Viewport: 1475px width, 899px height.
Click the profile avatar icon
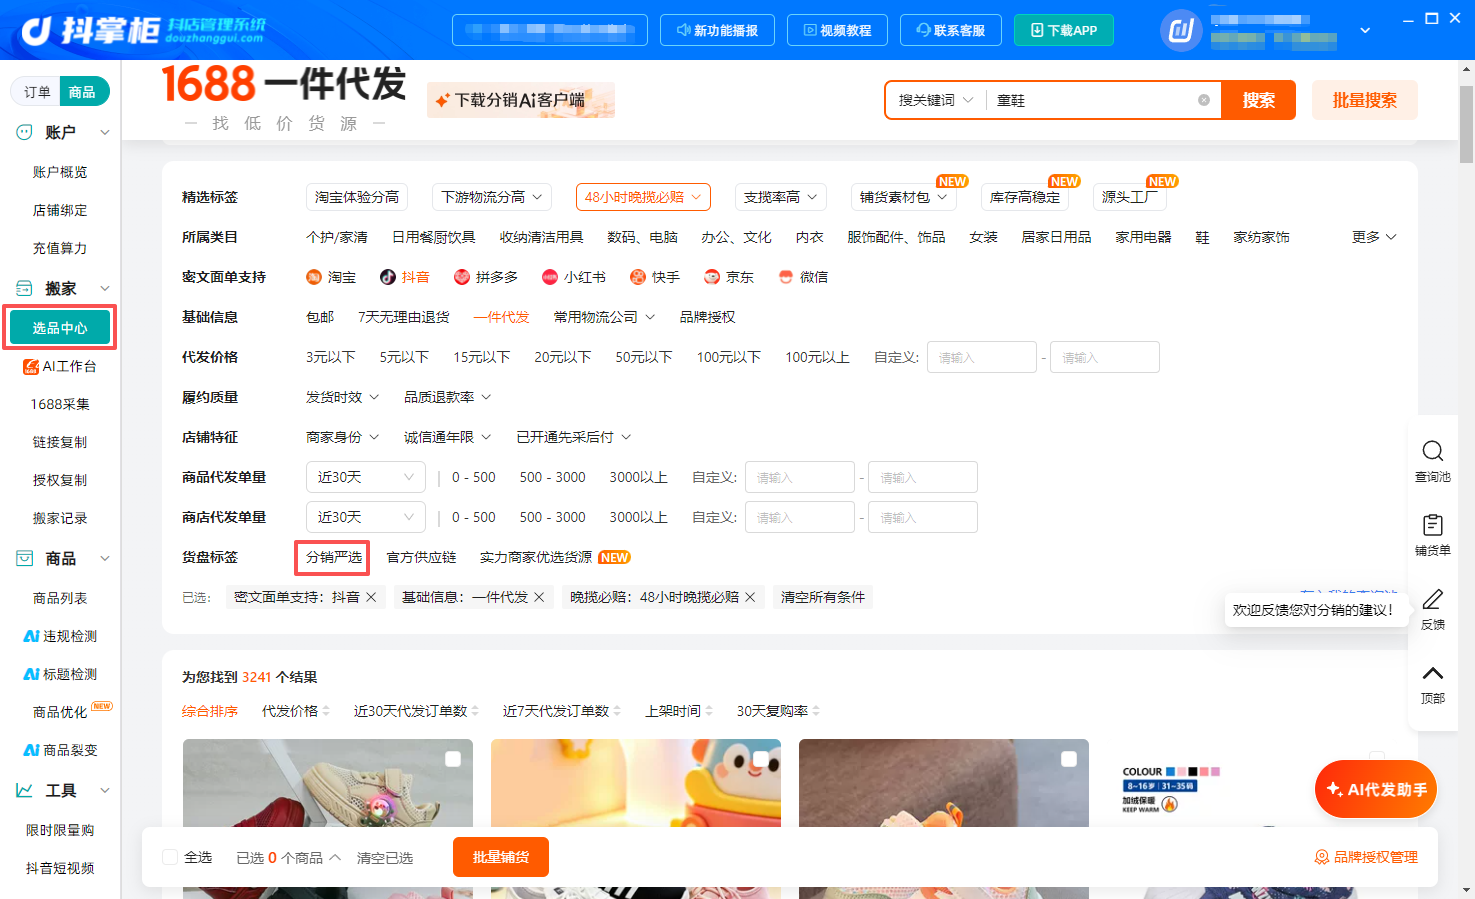coord(1180,30)
